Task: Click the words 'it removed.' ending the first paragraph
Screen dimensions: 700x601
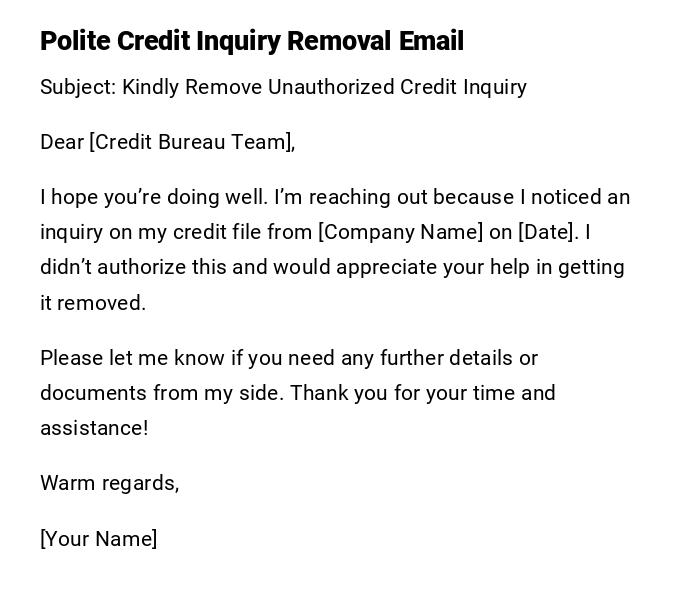Action: click(x=93, y=303)
